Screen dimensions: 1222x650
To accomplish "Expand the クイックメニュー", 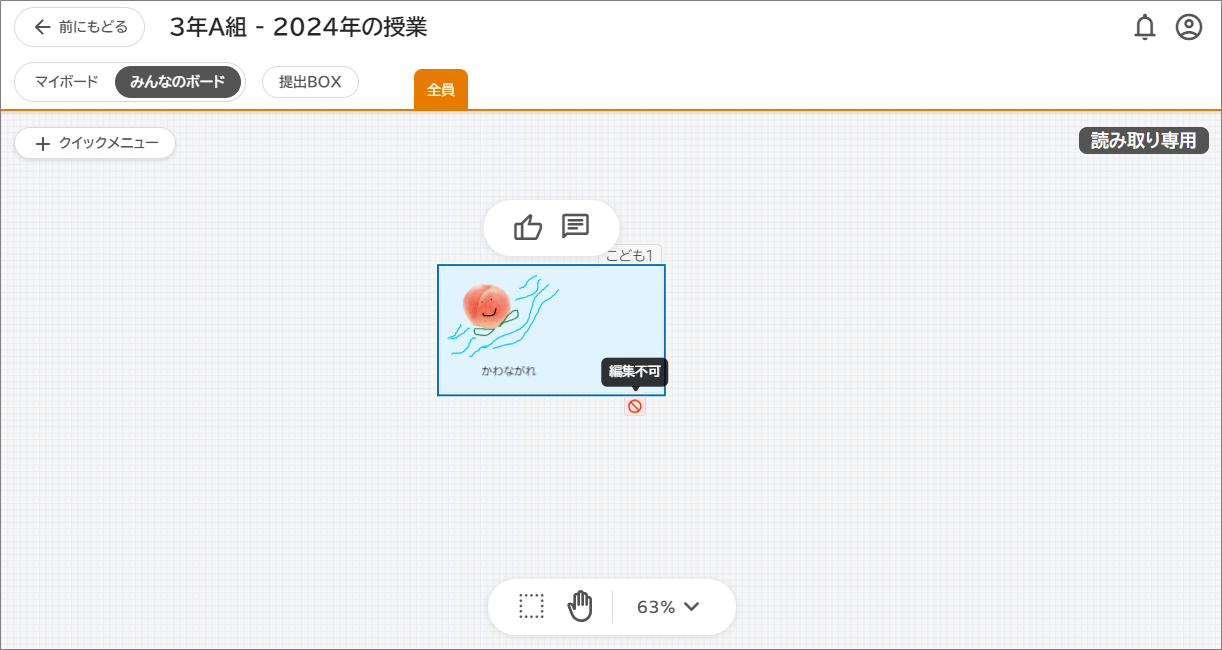I will (x=95, y=143).
